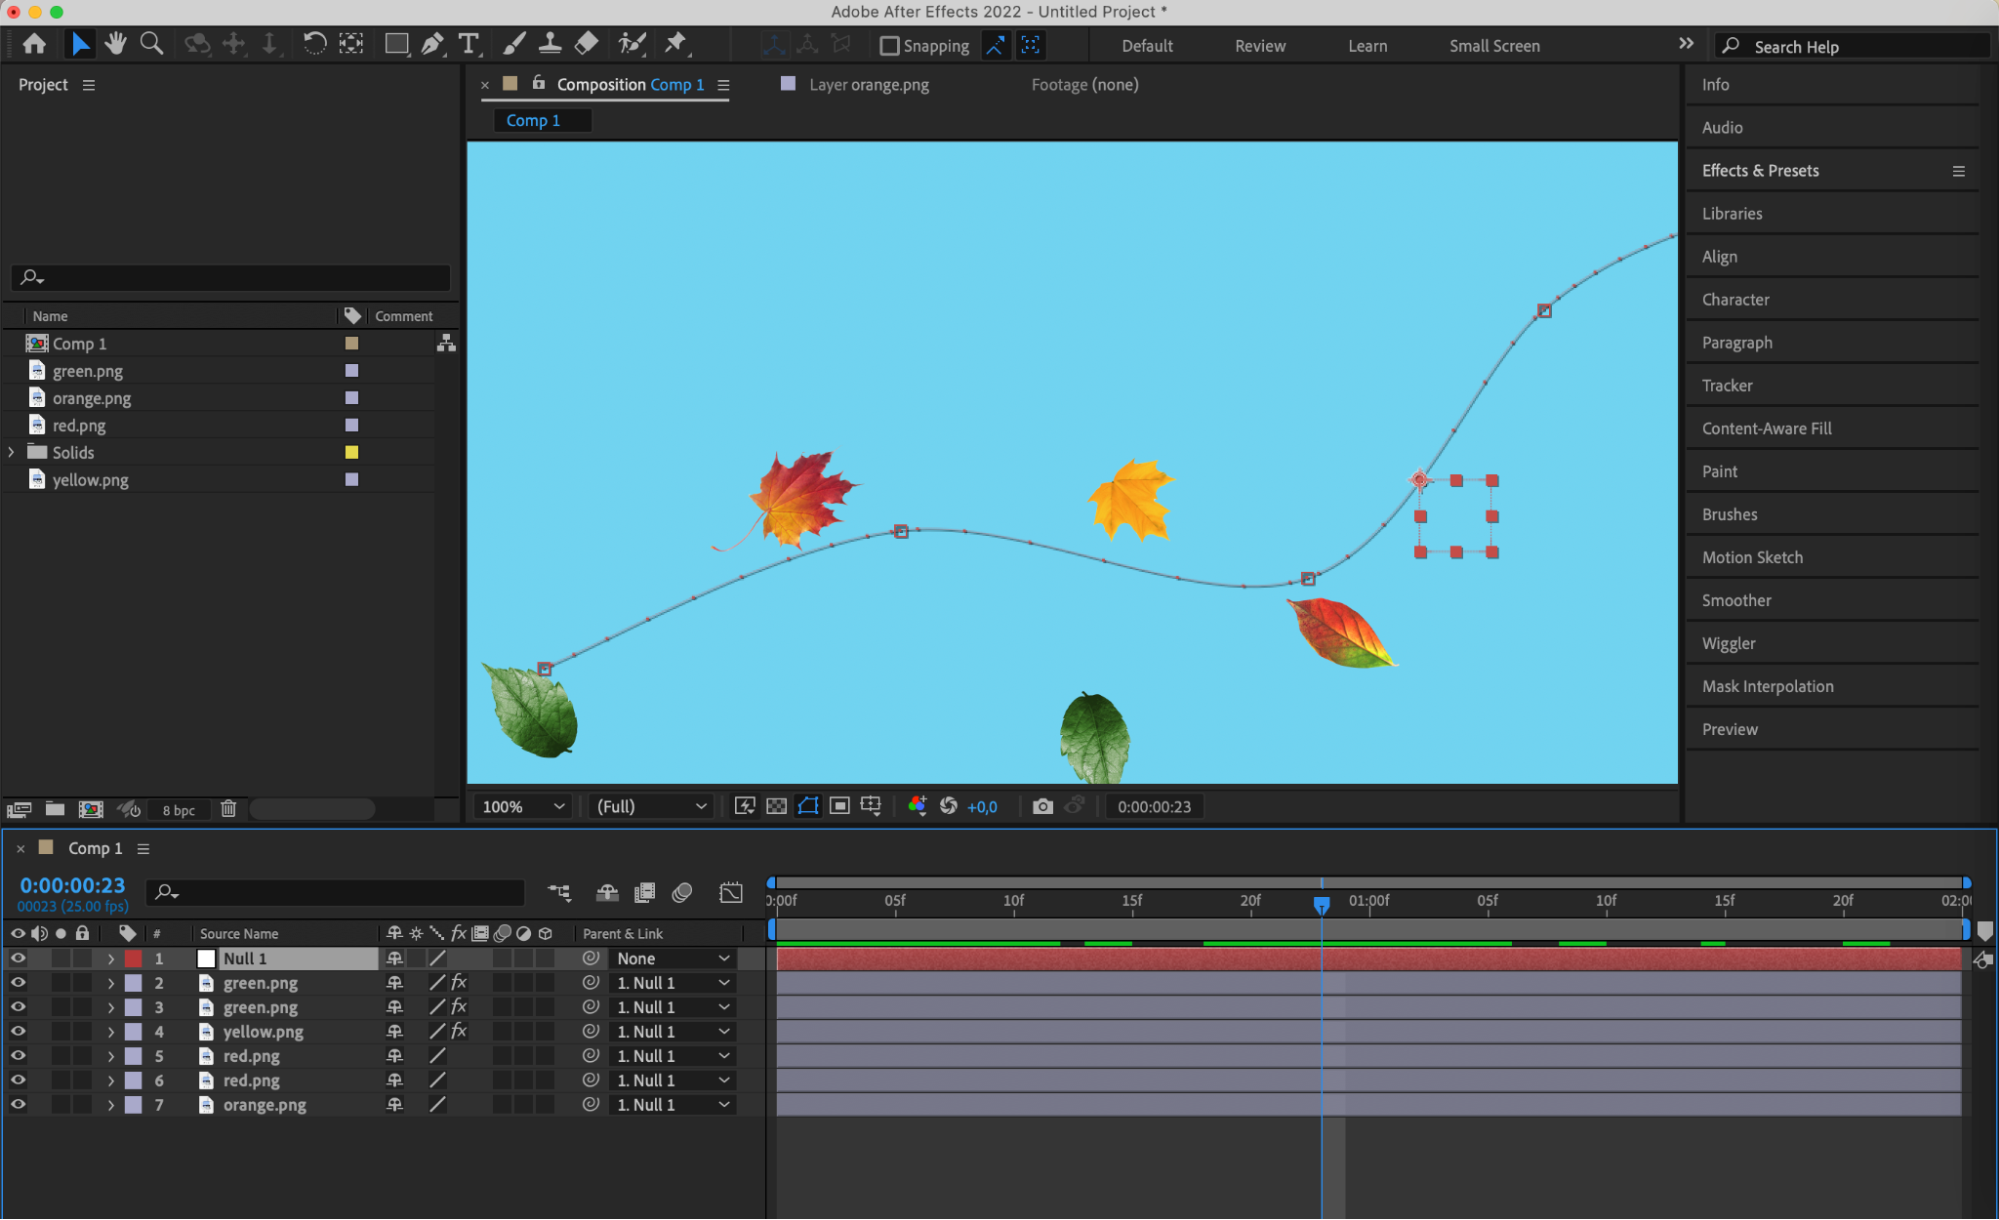Click the 8 bpc color depth button
This screenshot has width=1999, height=1220.
point(178,810)
